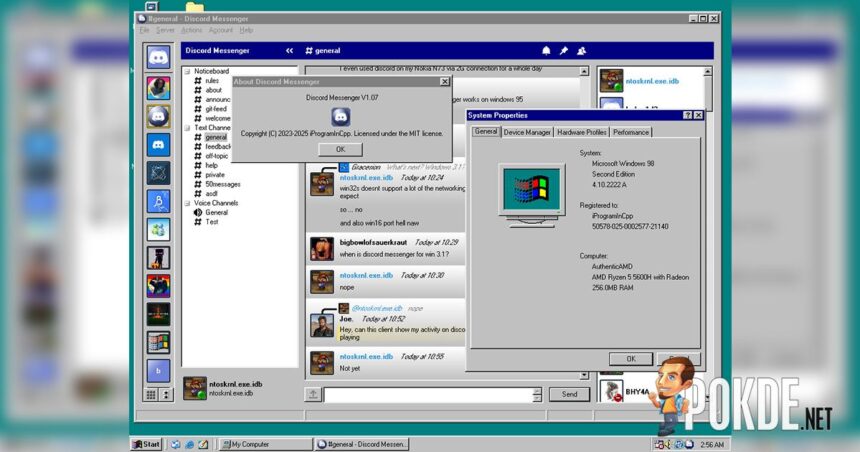The height and width of the screenshot is (452, 860).
Task: Click the System Properties help question button
Action: (x=687, y=115)
